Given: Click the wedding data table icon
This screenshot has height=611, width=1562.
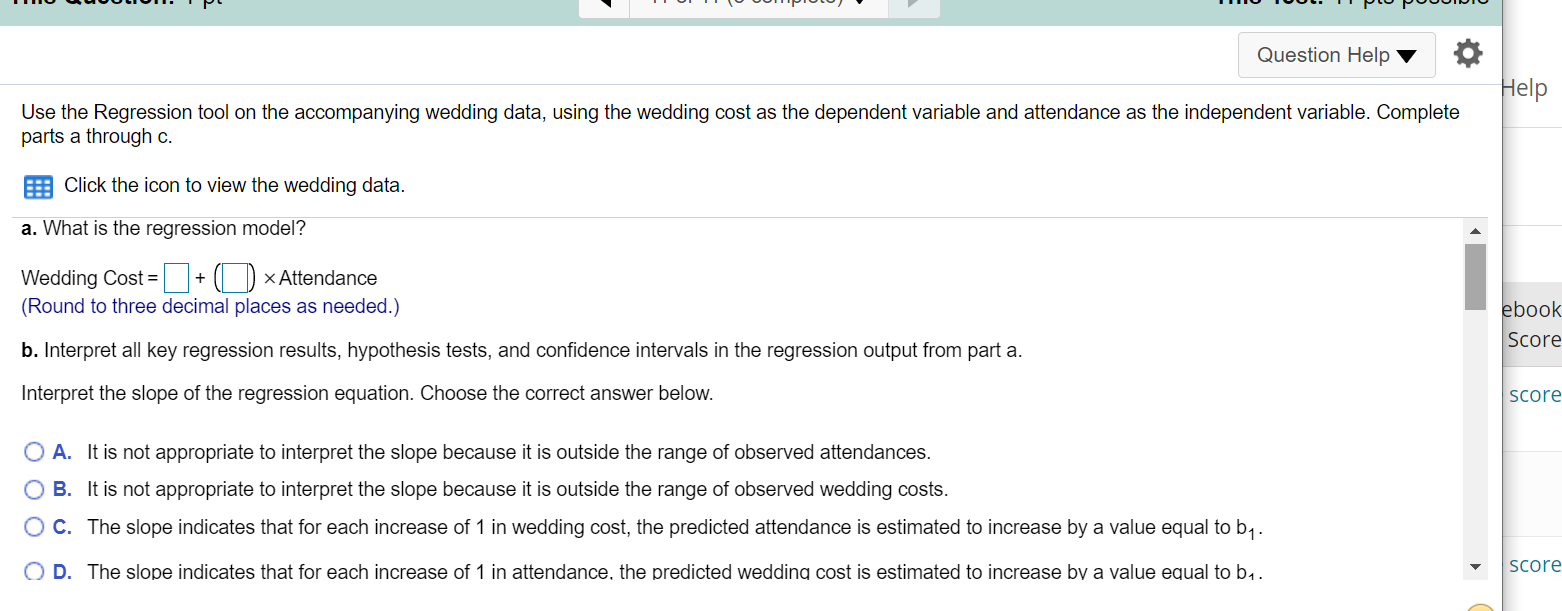Looking at the screenshot, I should point(38,186).
